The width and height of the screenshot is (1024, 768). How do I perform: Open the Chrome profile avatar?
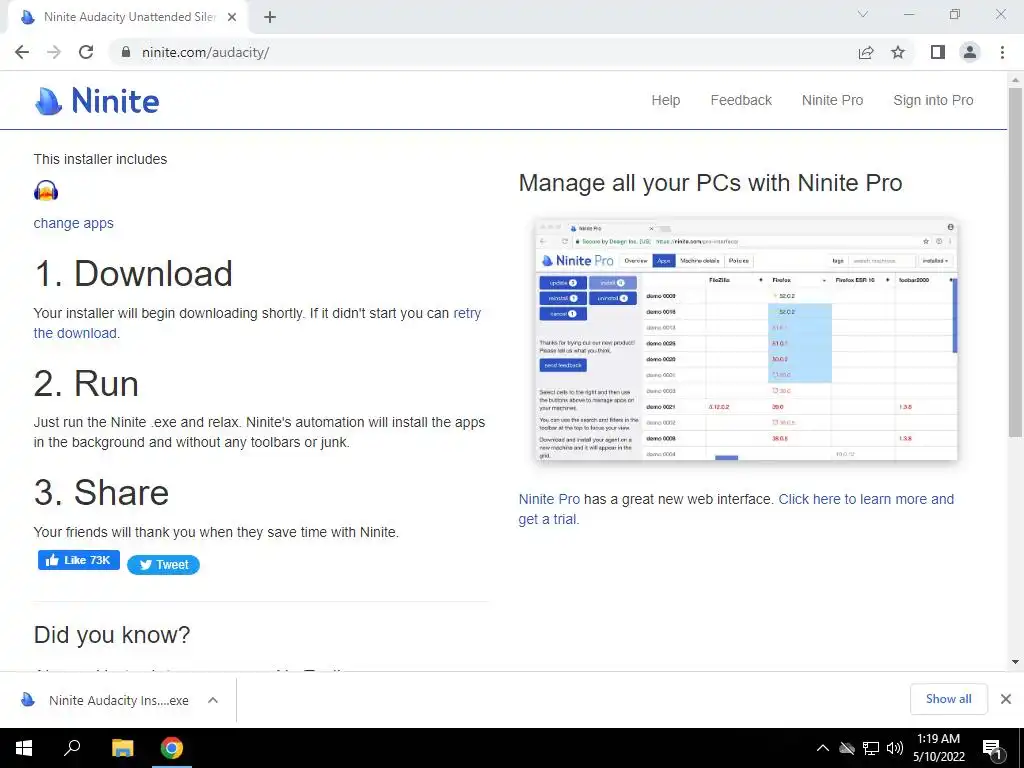coord(970,52)
